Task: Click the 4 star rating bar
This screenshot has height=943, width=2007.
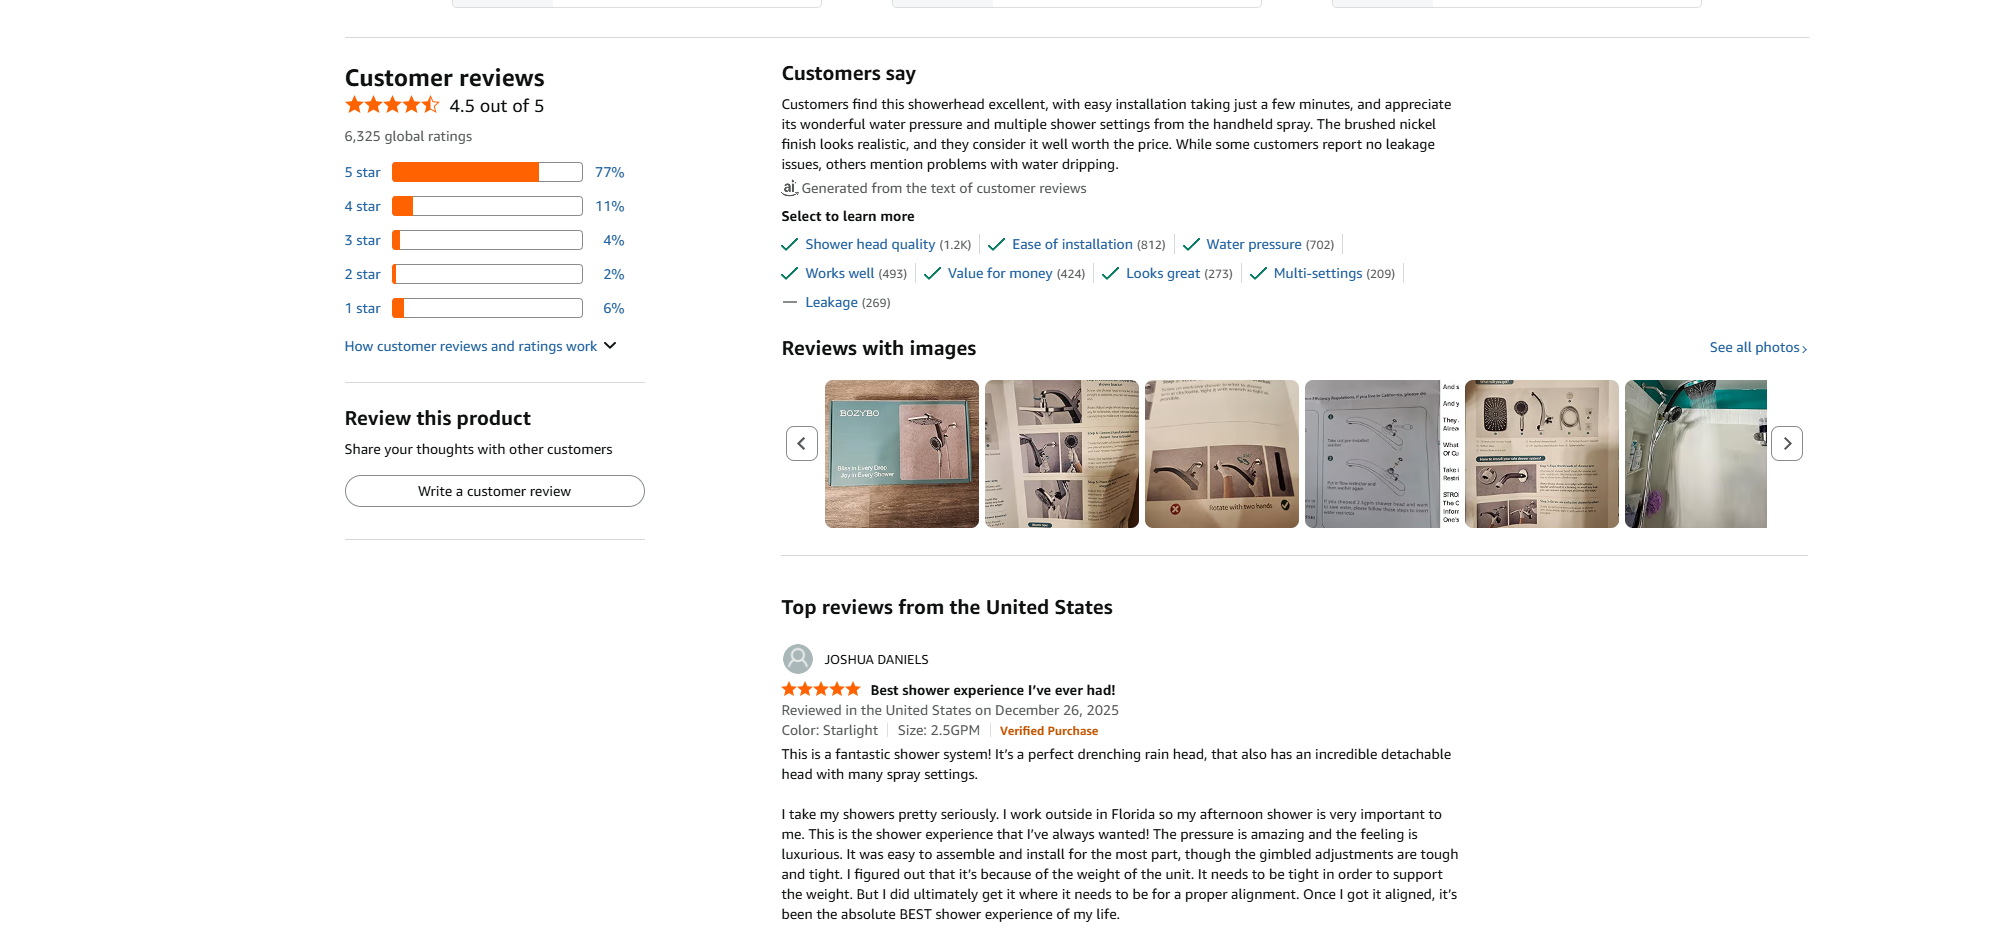Action: coord(487,206)
